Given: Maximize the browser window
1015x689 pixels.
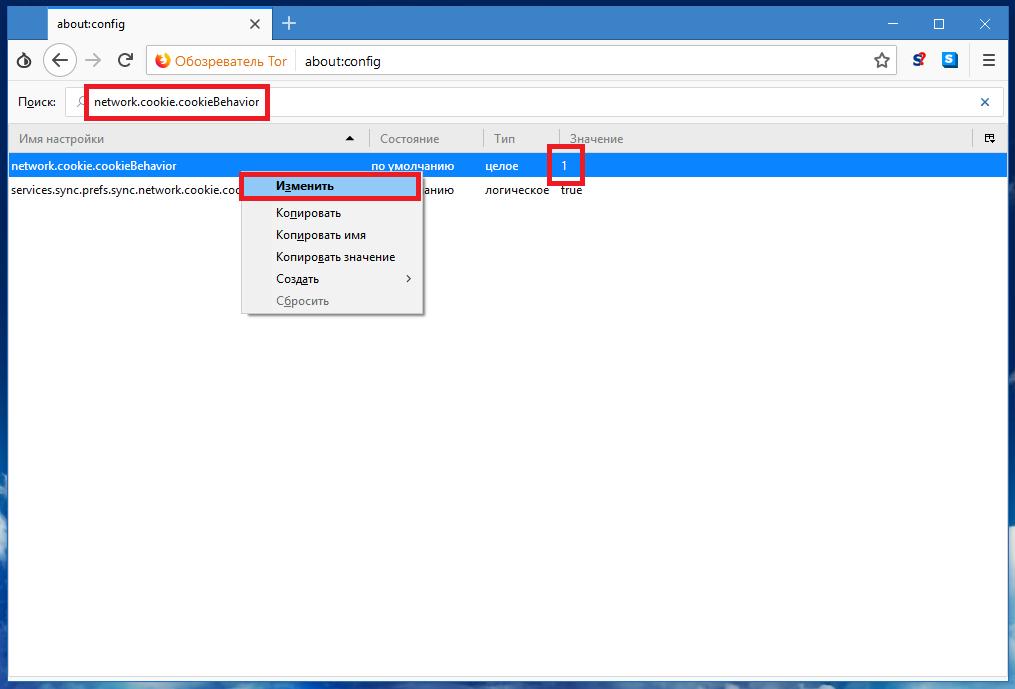Looking at the screenshot, I should (939, 24).
